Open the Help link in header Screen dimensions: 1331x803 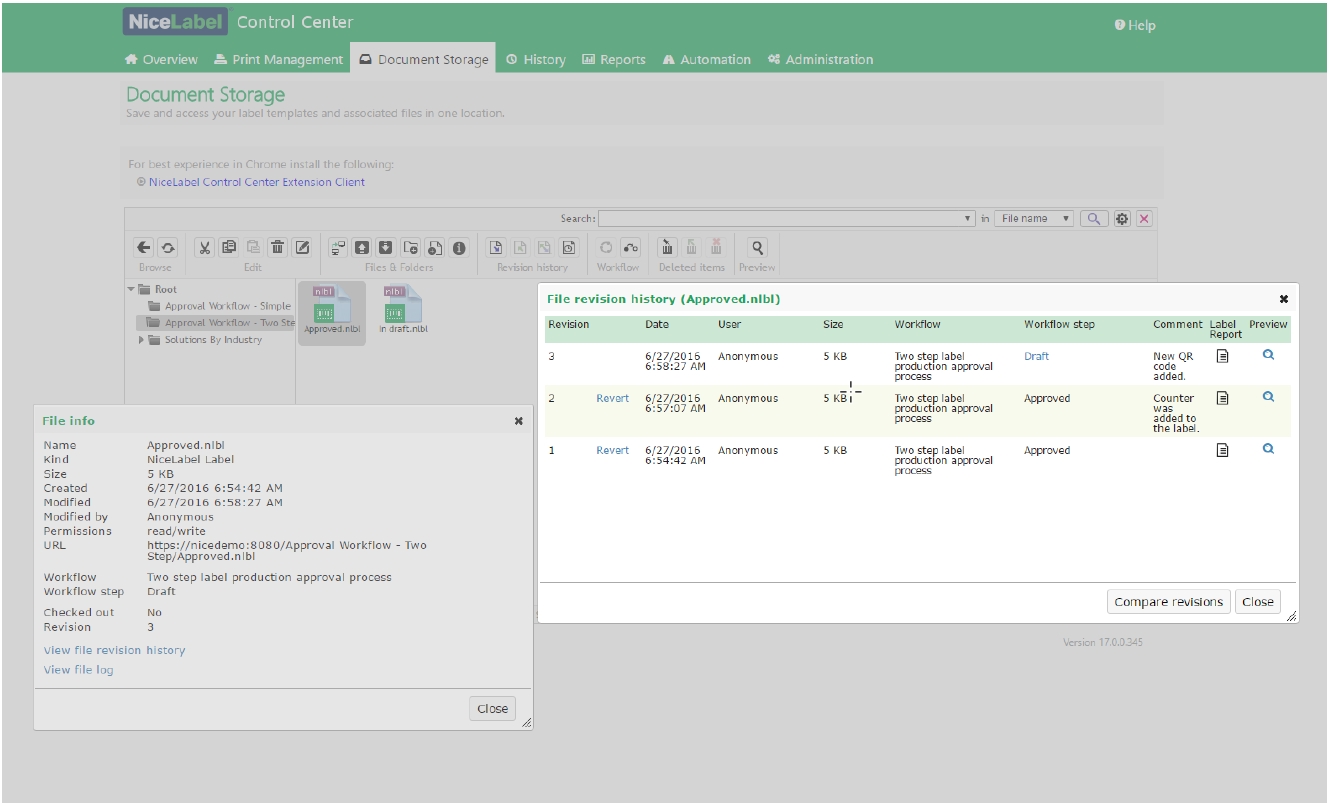[1135, 26]
